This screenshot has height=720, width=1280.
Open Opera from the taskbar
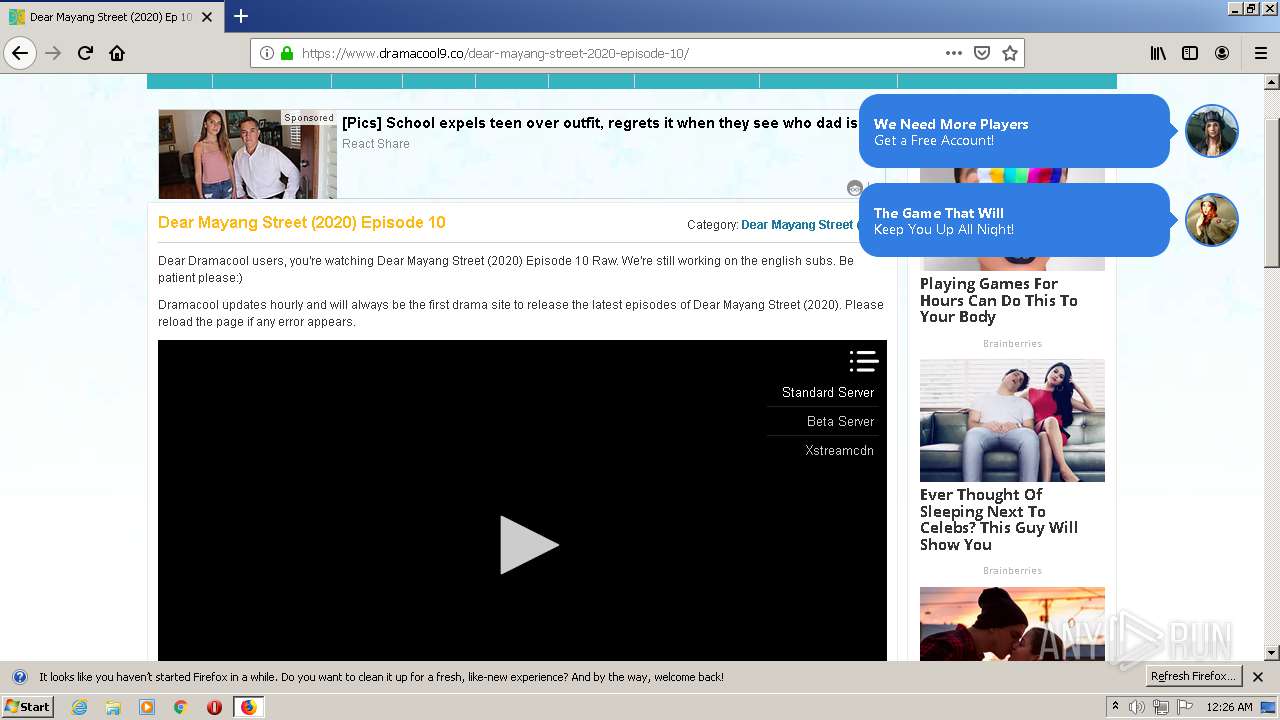pos(214,707)
